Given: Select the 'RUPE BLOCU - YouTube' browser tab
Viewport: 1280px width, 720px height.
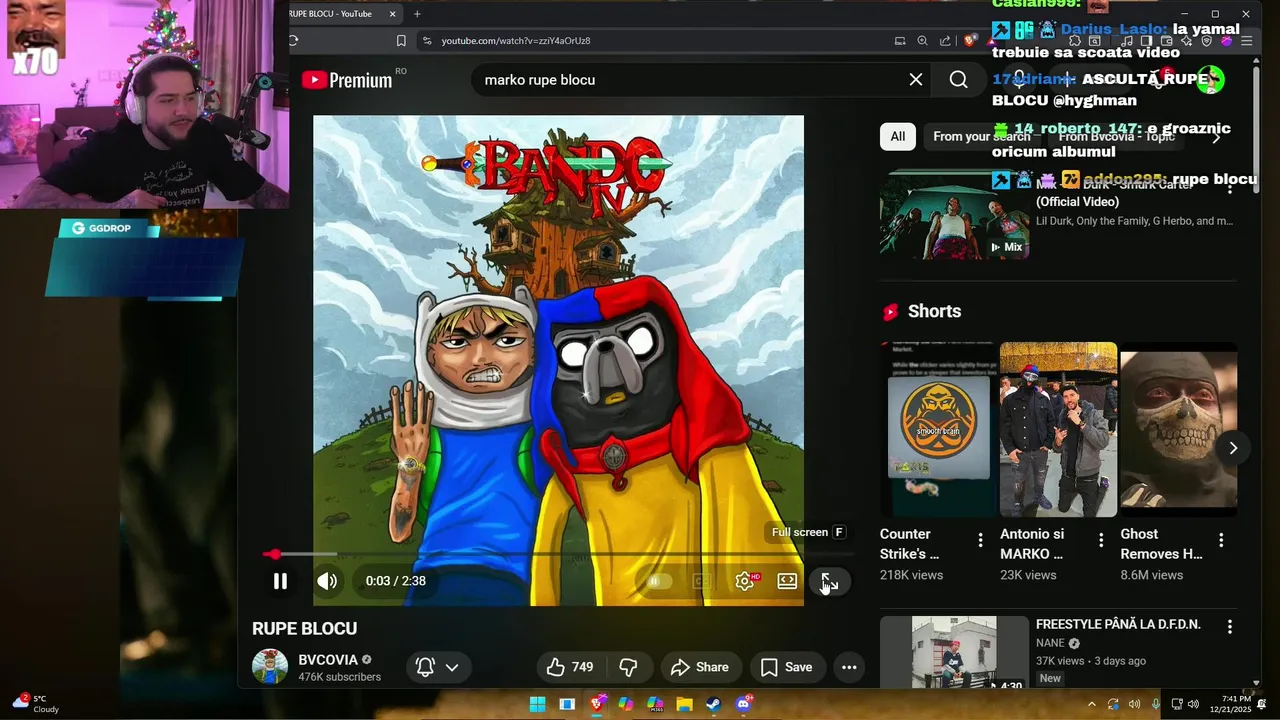Looking at the screenshot, I should 335,14.
